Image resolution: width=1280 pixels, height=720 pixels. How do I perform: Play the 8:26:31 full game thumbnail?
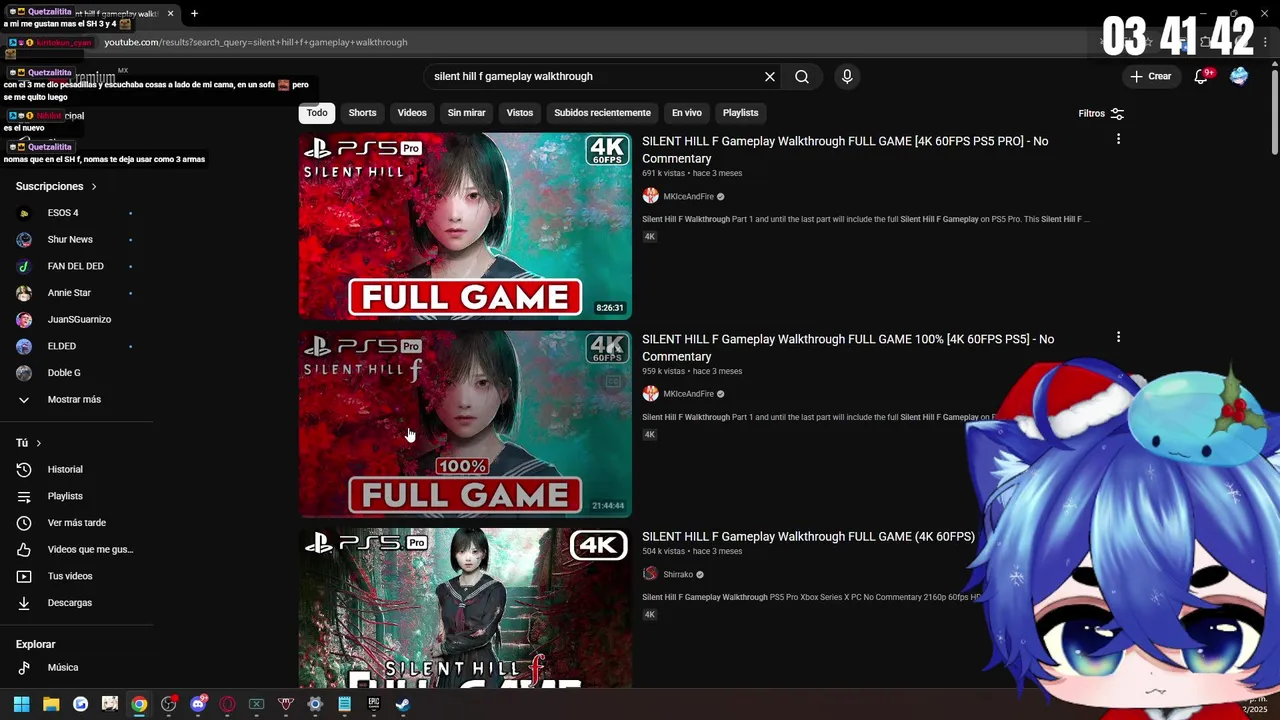pyautogui.click(x=465, y=226)
